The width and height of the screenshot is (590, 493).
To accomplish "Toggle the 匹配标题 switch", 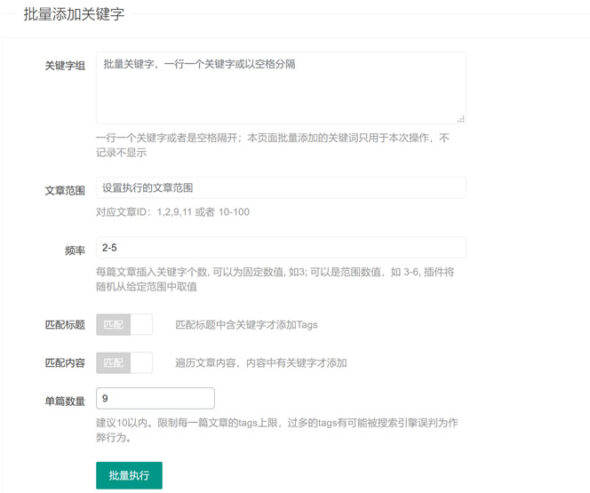I will pos(124,324).
